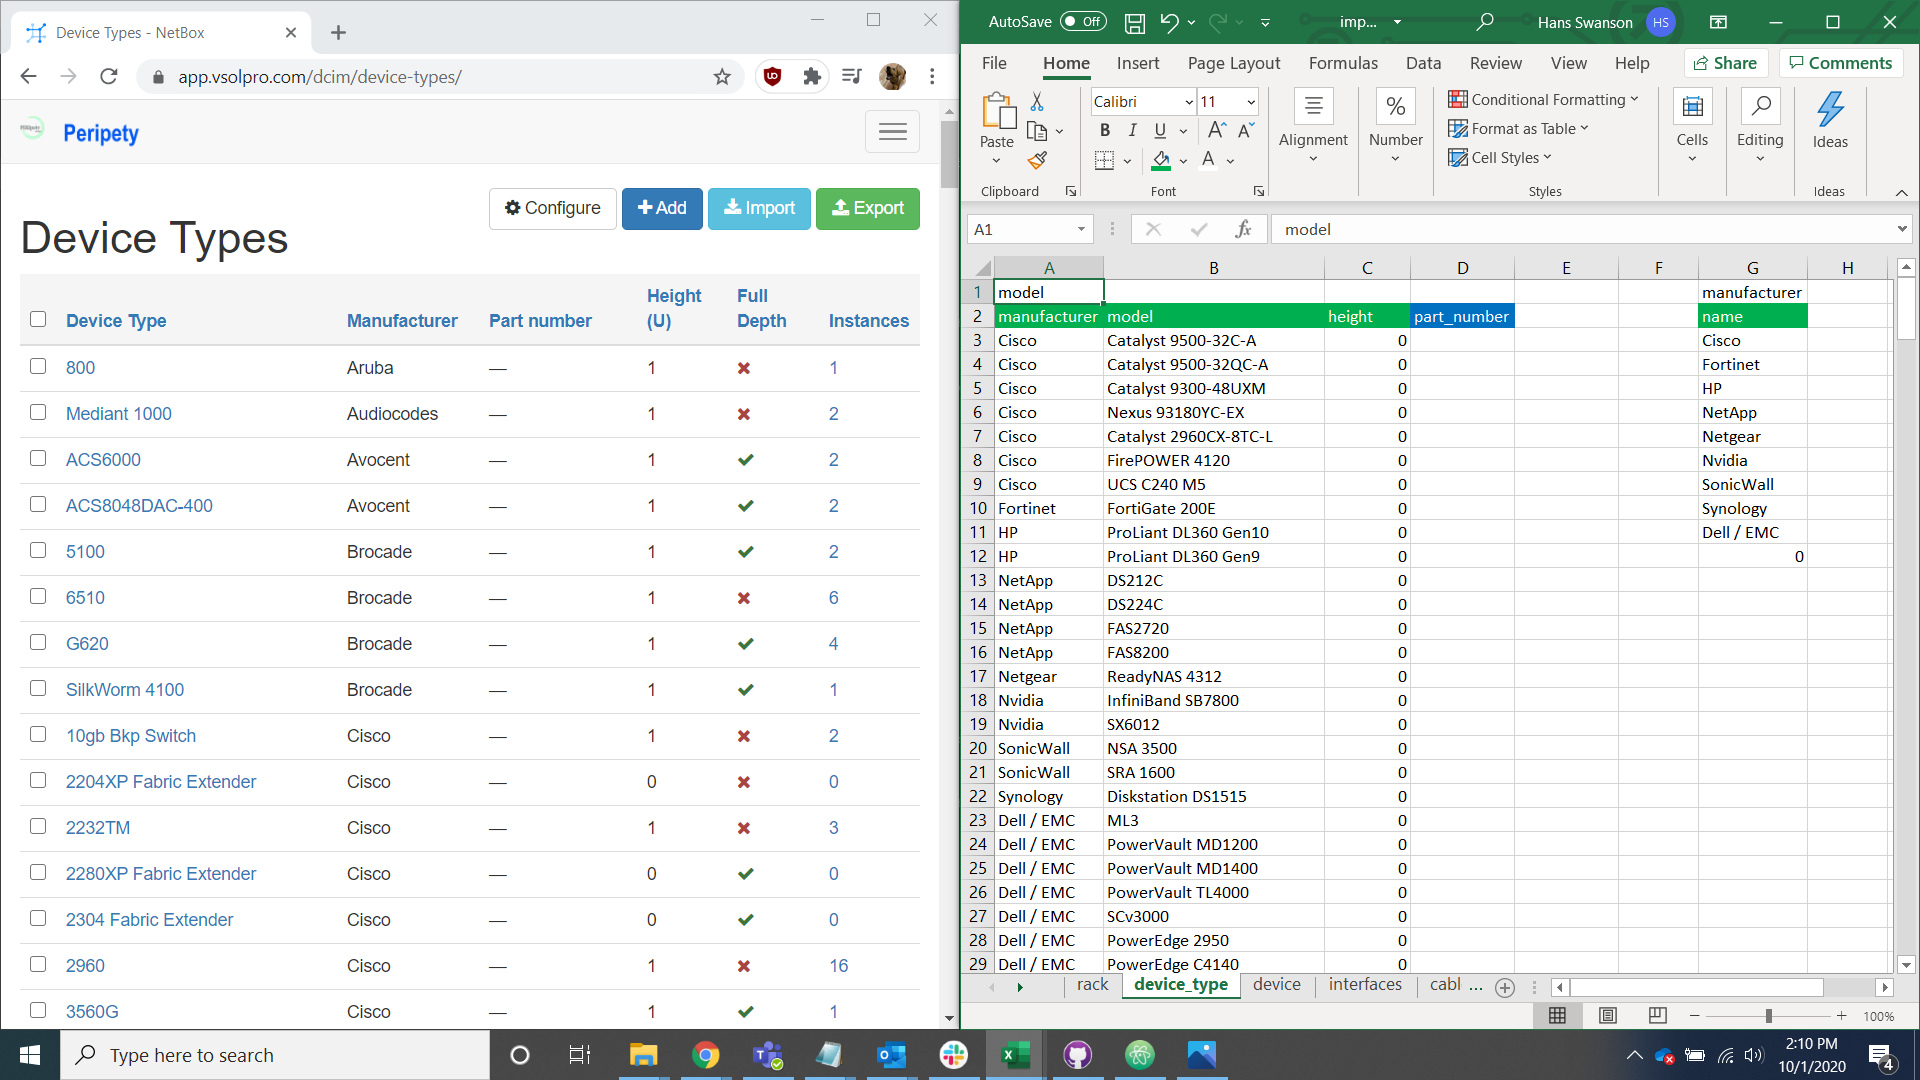This screenshot has height=1080, width=1920.
Task: Expand the Cell Styles menu
Action: point(1499,158)
